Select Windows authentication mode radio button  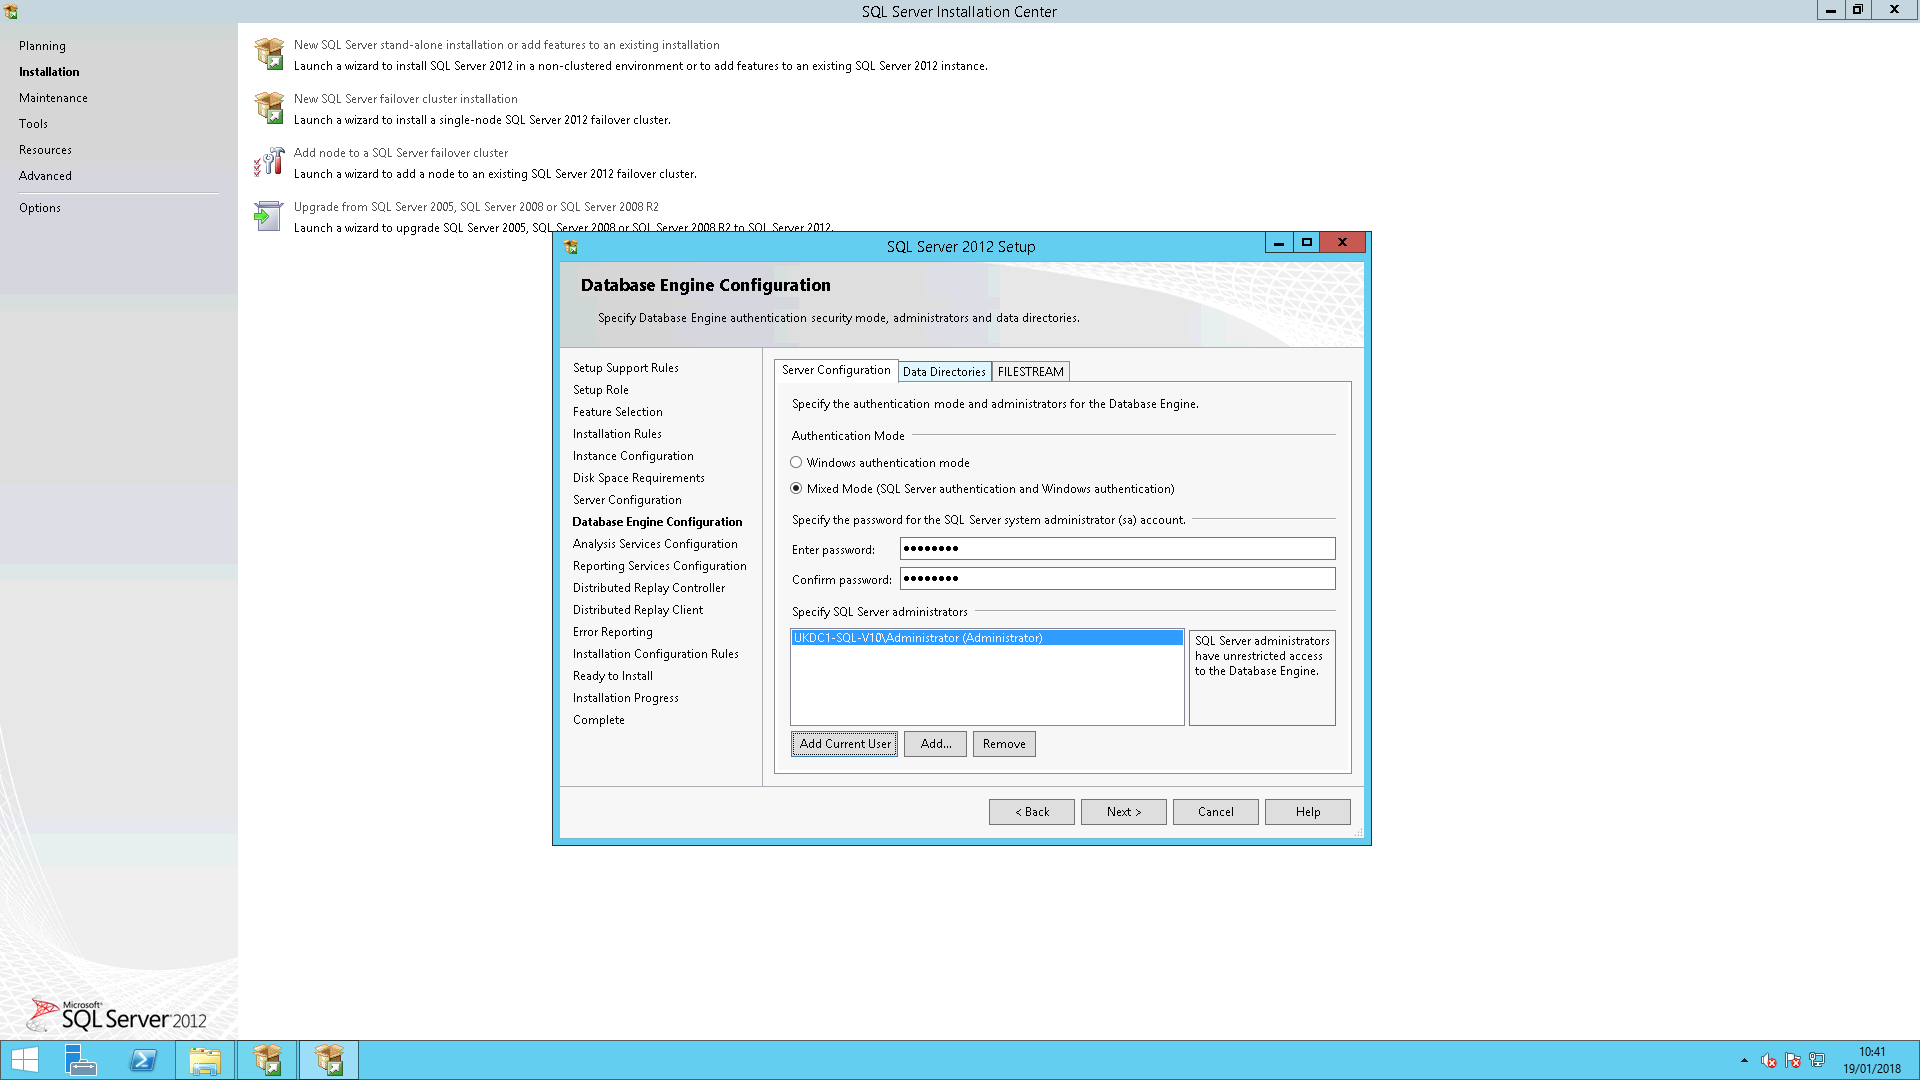796,463
